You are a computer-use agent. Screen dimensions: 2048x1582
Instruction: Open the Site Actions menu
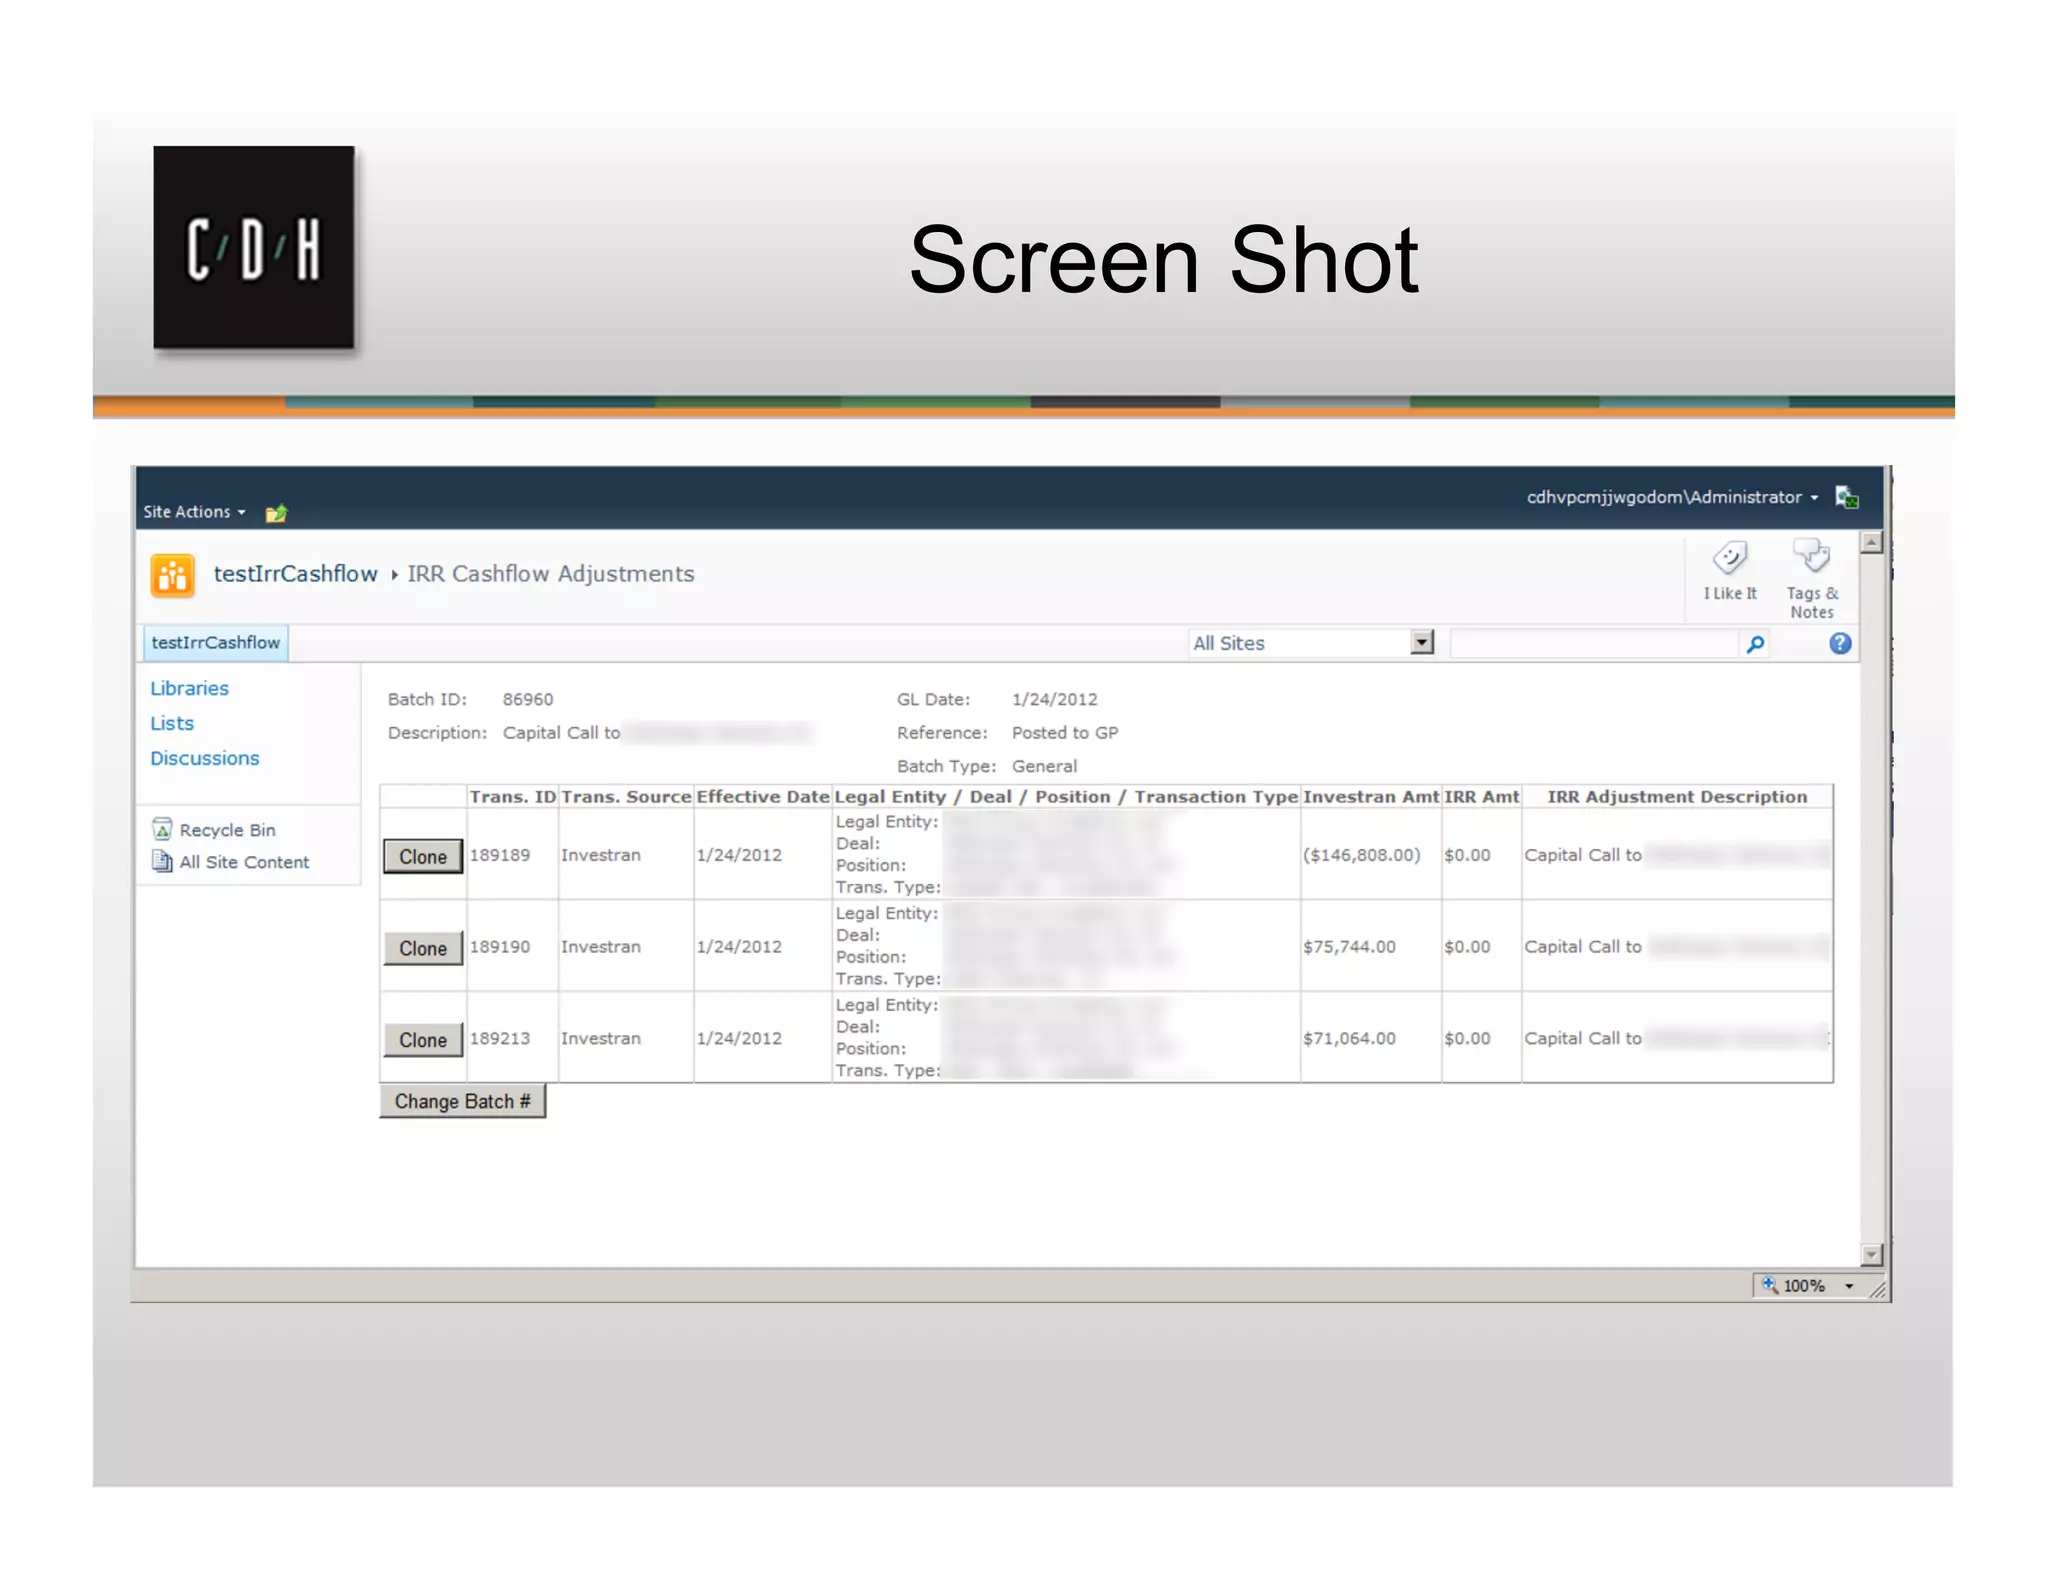click(x=193, y=511)
